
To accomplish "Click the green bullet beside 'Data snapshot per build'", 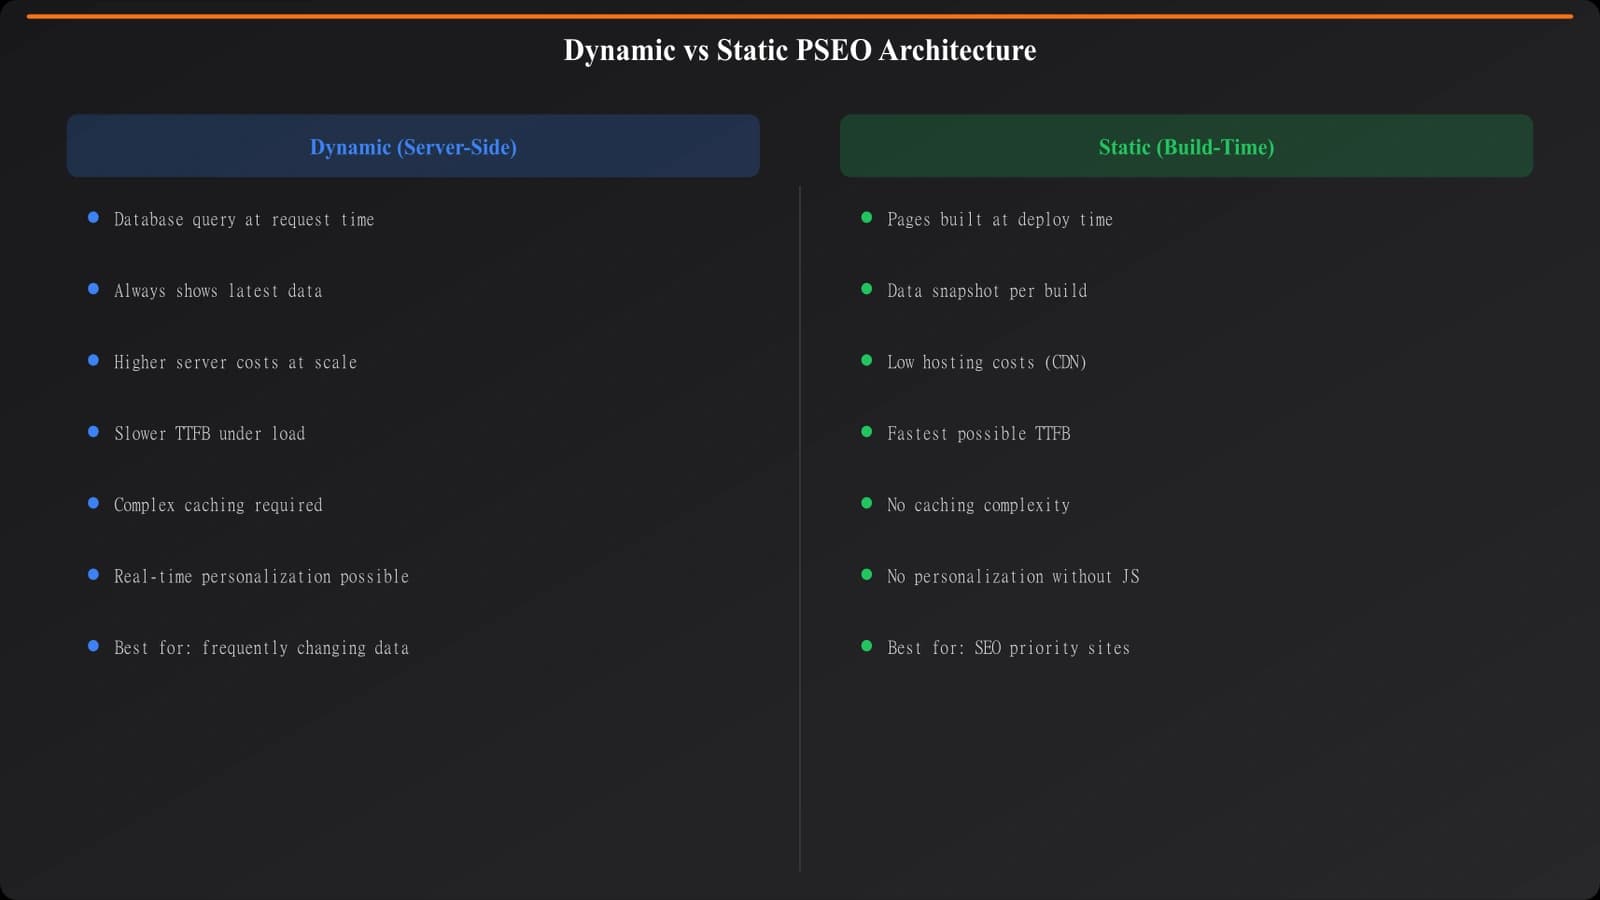I will pyautogui.click(x=867, y=288).
